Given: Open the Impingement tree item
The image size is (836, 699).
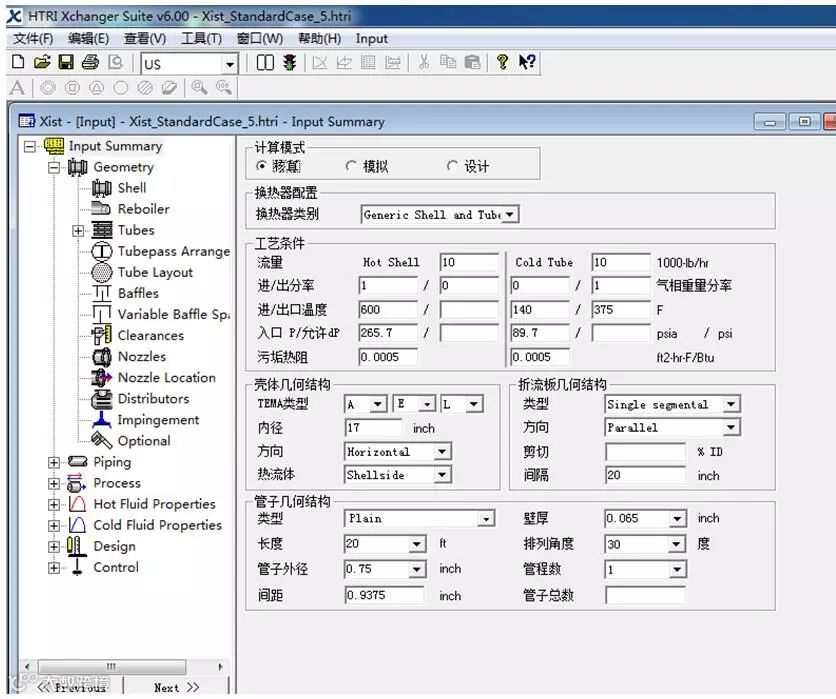Looking at the screenshot, I should pyautogui.click(x=158, y=420).
